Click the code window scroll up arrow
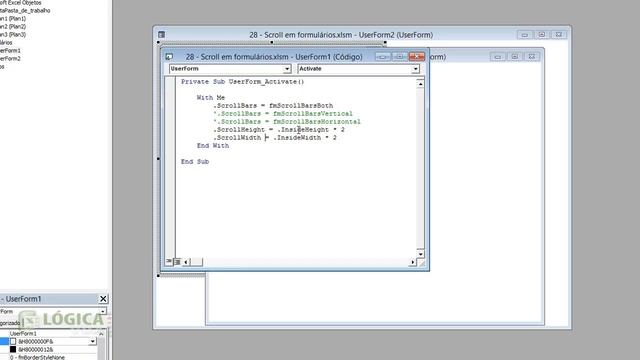Image resolution: width=640 pixels, height=360 pixels. pyautogui.click(x=420, y=84)
